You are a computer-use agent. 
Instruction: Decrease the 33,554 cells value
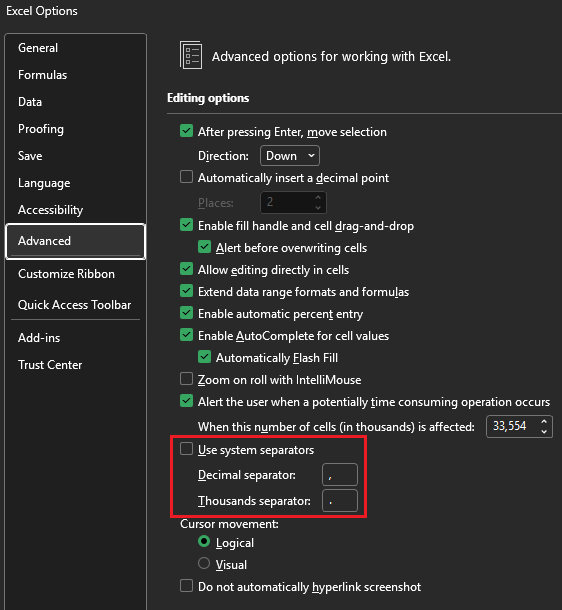(x=544, y=431)
